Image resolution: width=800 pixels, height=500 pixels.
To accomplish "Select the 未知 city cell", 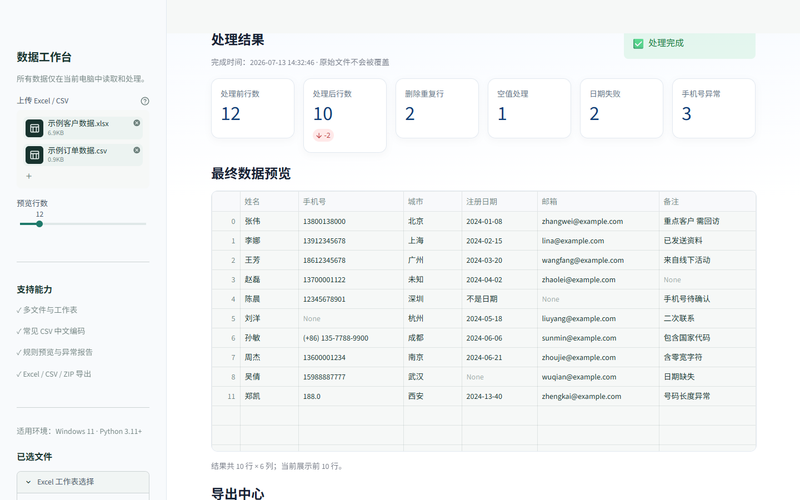I will point(433,280).
